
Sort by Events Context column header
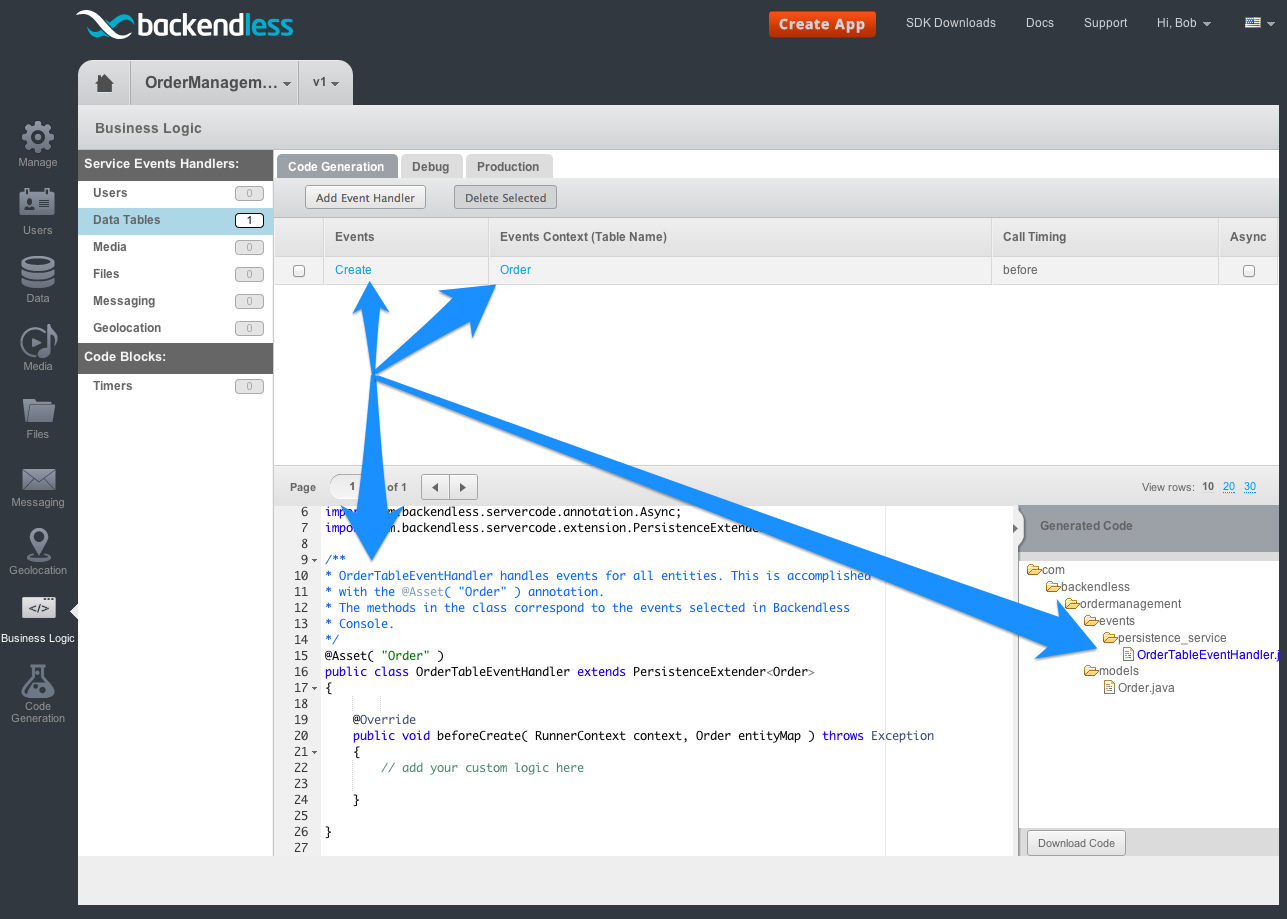coord(740,237)
